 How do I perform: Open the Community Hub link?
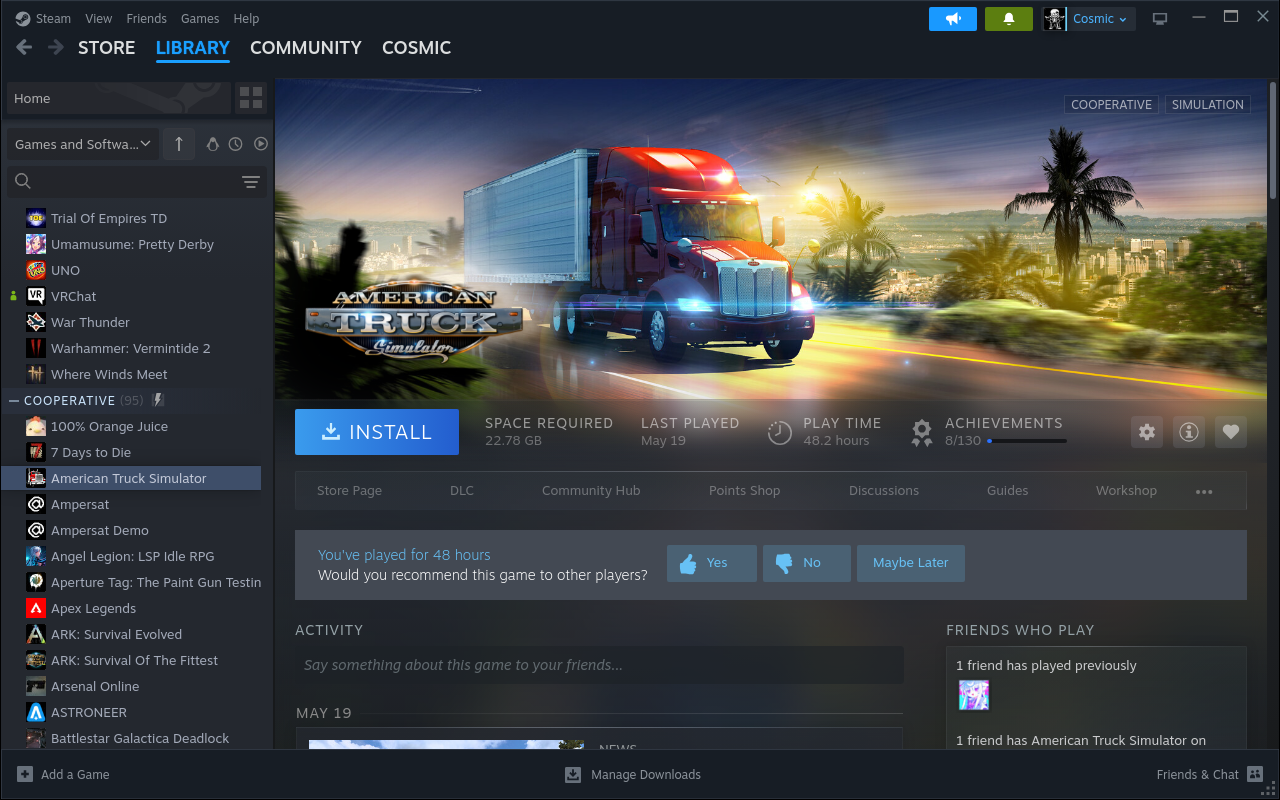(x=591, y=491)
